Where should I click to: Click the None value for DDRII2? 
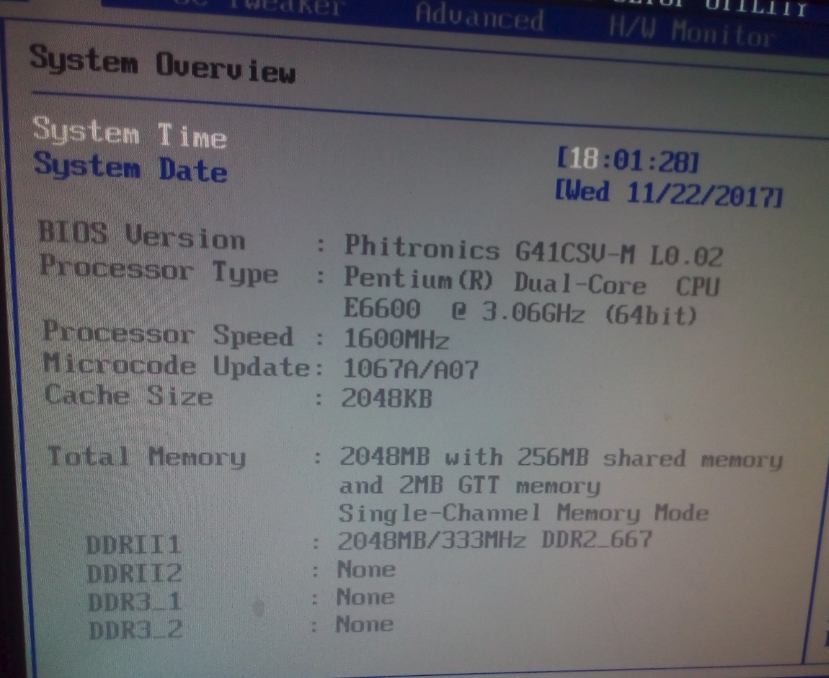(x=366, y=569)
